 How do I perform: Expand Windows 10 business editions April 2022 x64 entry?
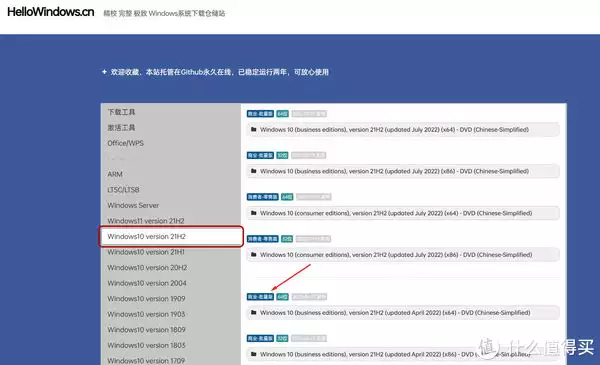[x=403, y=313]
